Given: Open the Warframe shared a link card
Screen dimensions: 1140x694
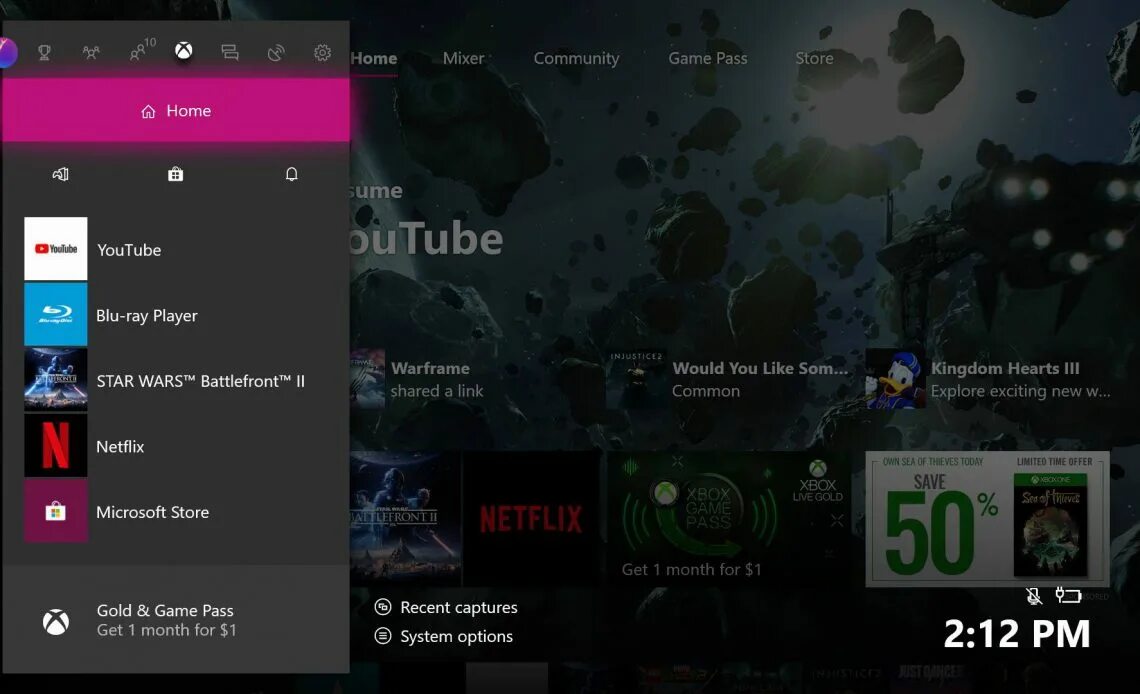Looking at the screenshot, I should (418, 379).
